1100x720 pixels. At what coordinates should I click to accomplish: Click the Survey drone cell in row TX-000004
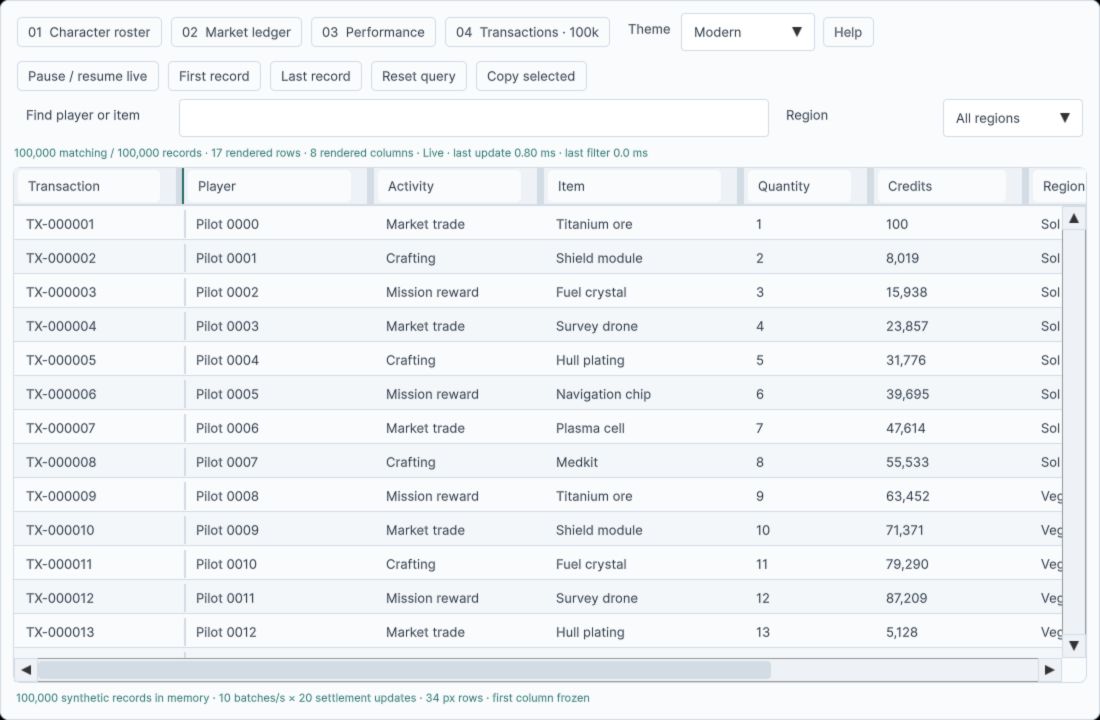[645, 326]
